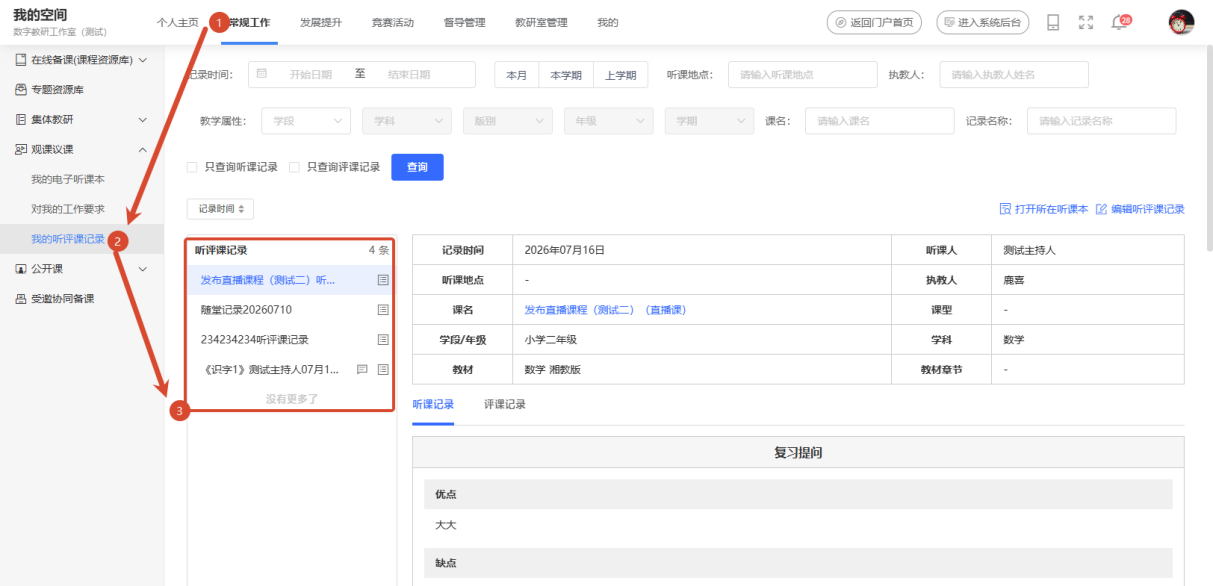Open the 学科 dropdown

click(x=407, y=121)
